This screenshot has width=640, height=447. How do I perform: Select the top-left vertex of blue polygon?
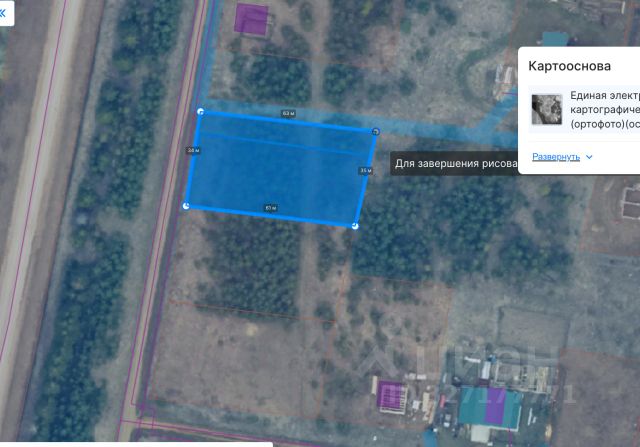tap(200, 111)
